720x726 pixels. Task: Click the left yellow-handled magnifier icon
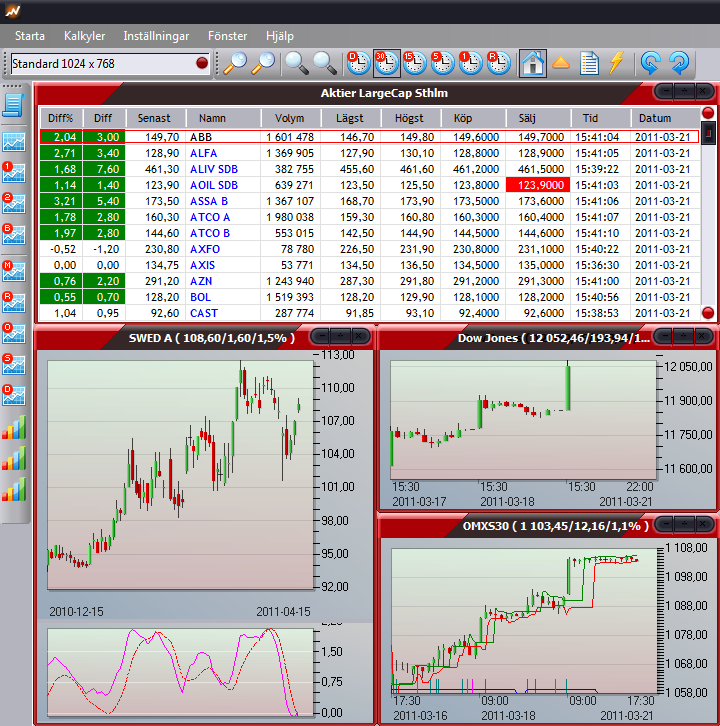(235, 63)
